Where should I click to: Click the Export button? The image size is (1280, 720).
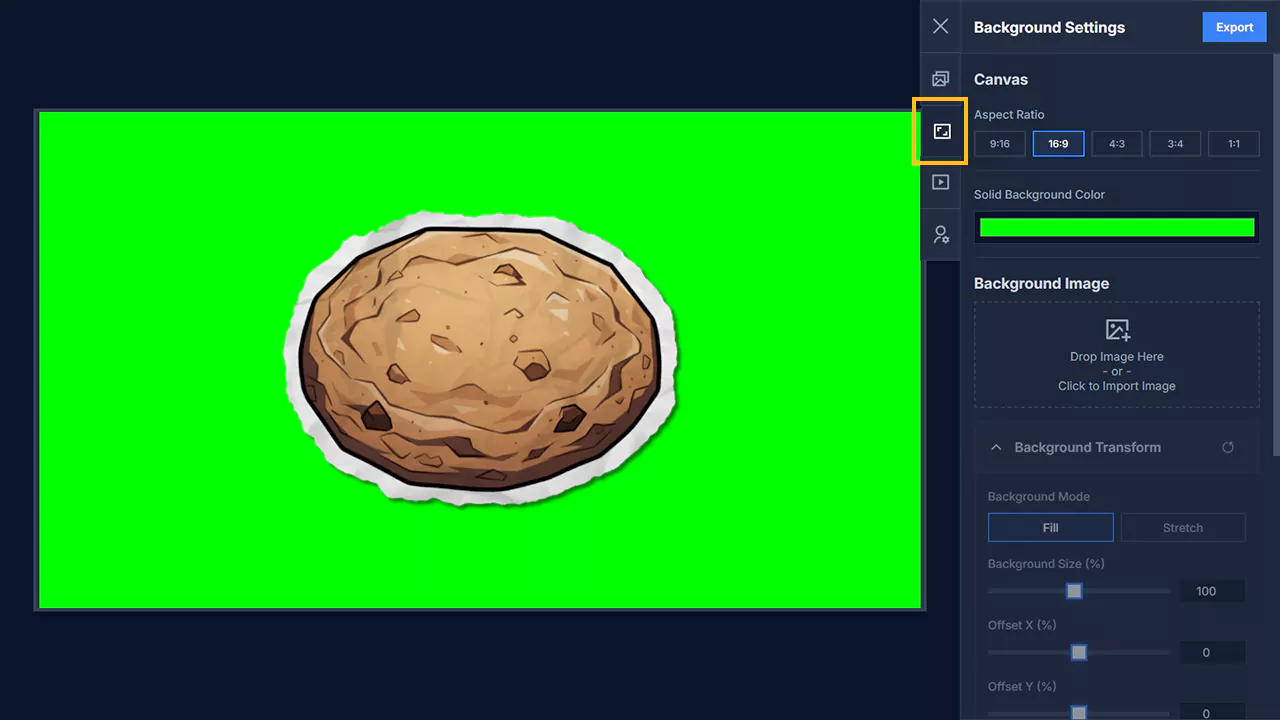click(x=1234, y=27)
